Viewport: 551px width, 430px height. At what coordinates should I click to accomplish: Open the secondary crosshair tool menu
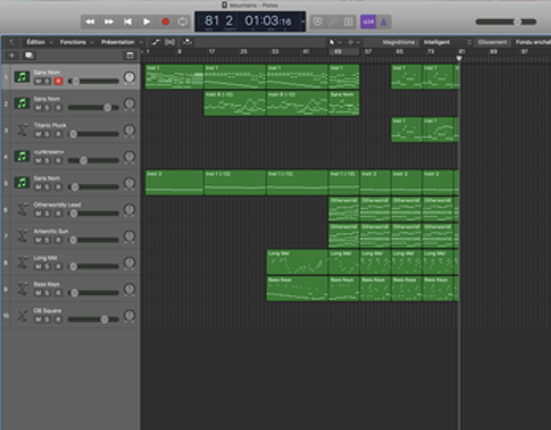pyautogui.click(x=353, y=42)
